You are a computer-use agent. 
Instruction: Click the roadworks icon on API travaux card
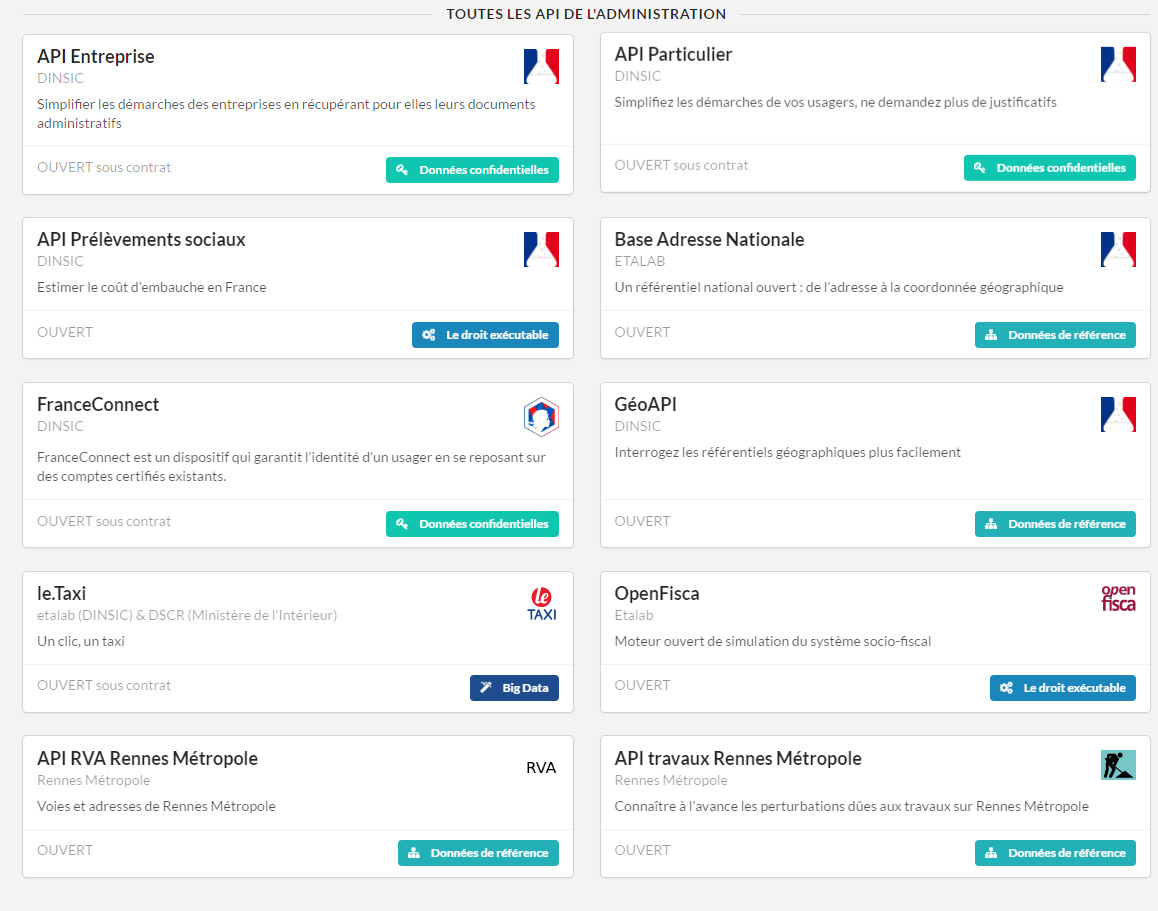tap(1118, 765)
